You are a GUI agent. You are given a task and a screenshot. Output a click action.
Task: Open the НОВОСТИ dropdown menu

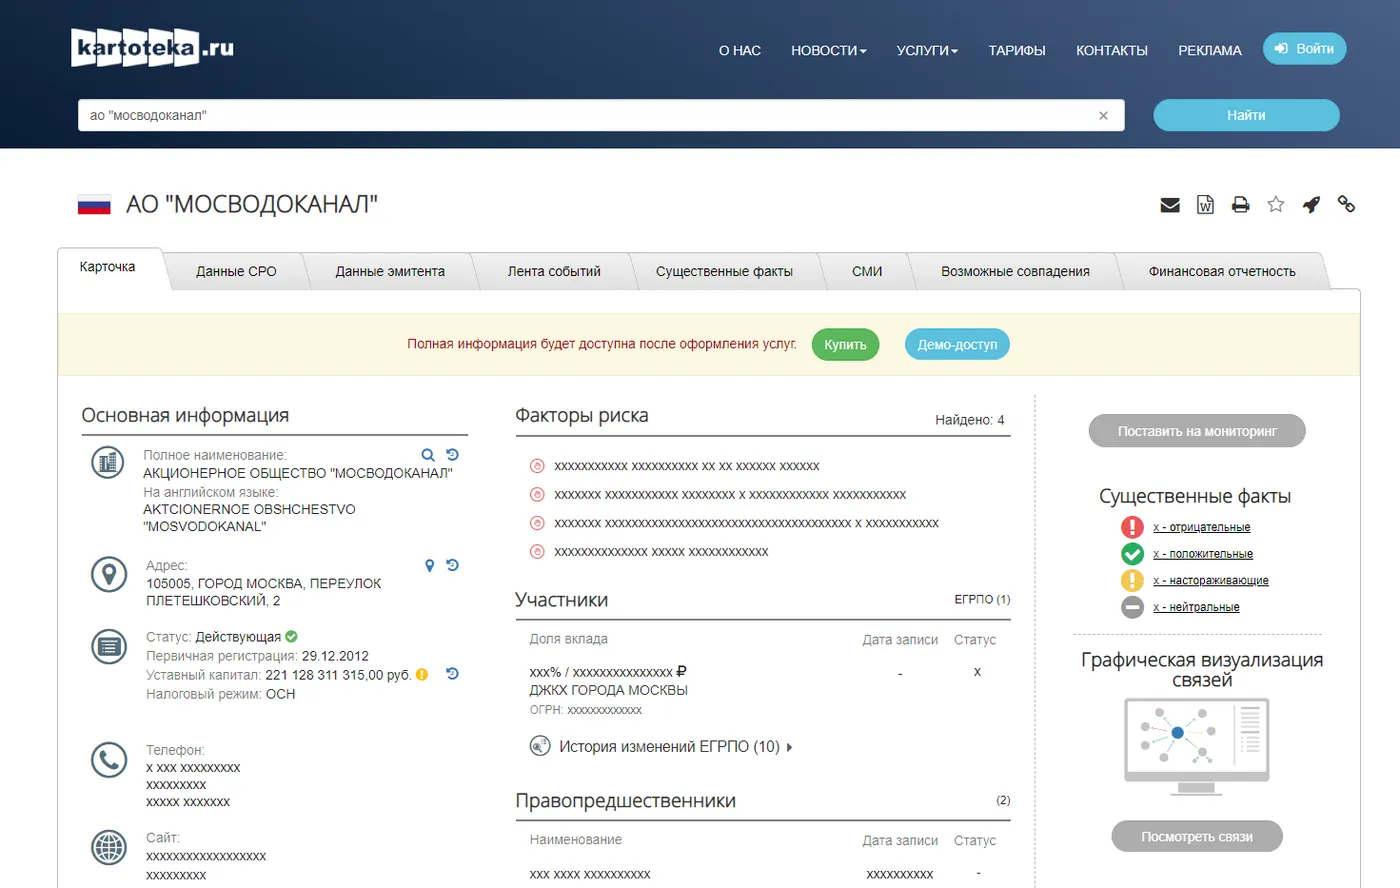click(829, 50)
